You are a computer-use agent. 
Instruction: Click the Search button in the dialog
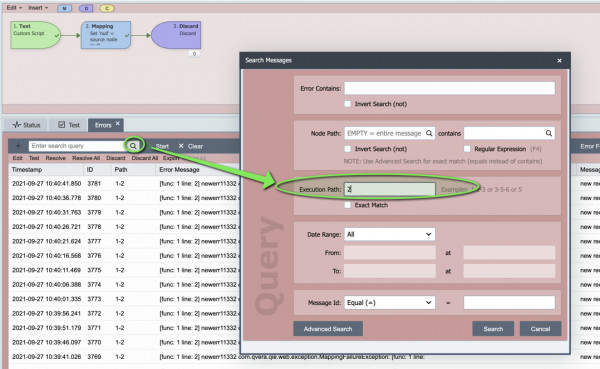point(493,329)
